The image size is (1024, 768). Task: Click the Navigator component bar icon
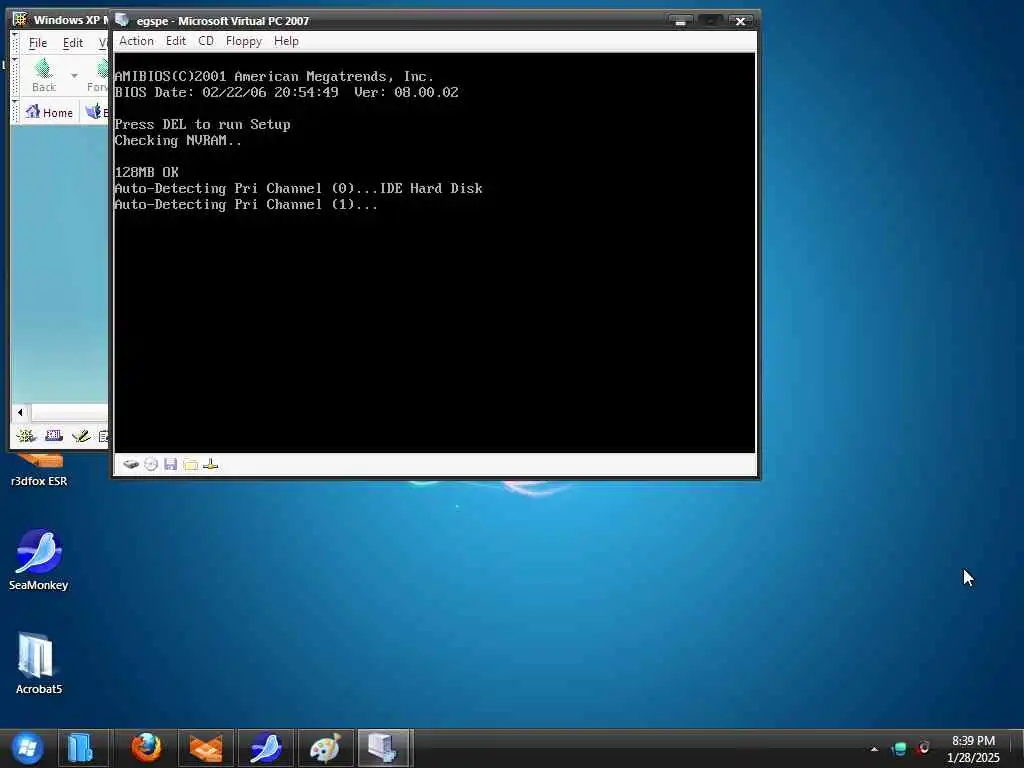click(26, 436)
